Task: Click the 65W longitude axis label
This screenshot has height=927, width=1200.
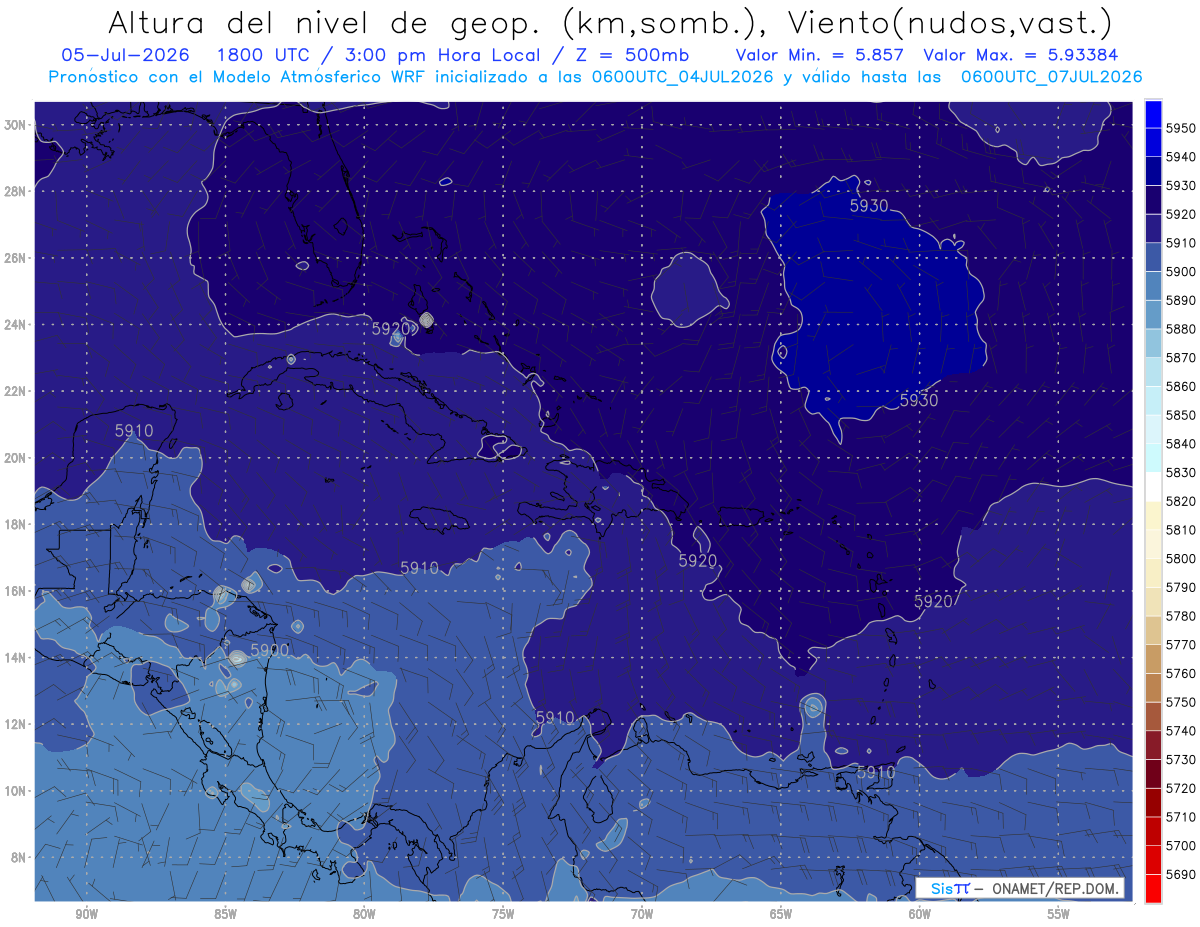Action: coord(781,914)
